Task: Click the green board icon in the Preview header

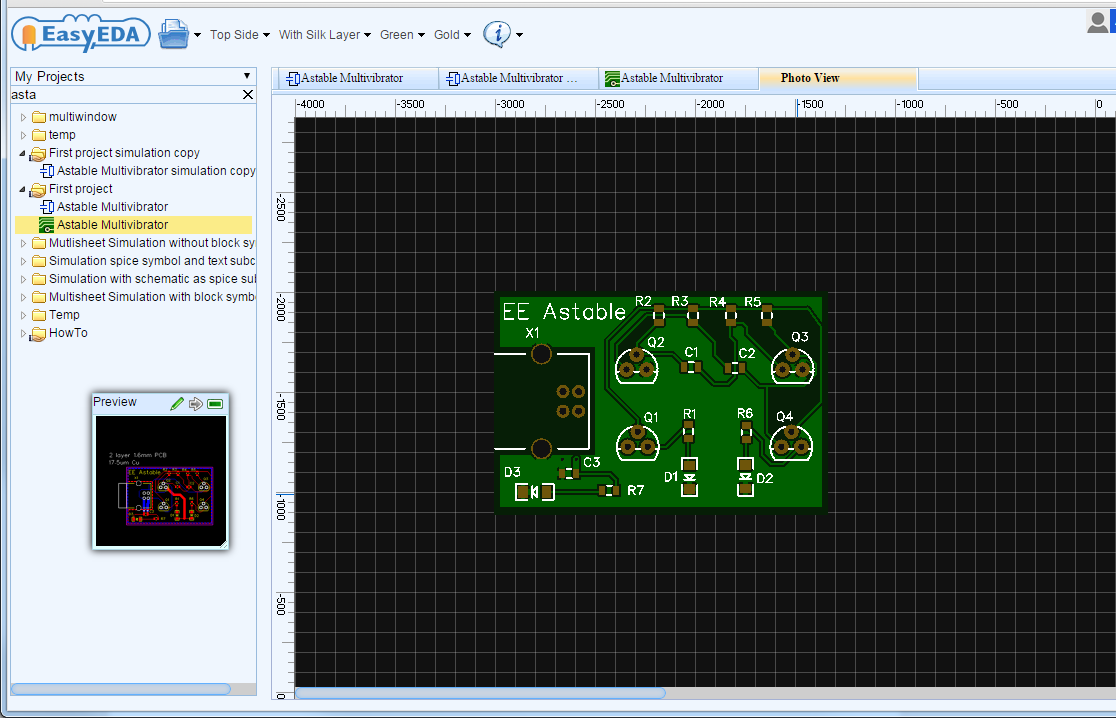Action: coord(214,403)
